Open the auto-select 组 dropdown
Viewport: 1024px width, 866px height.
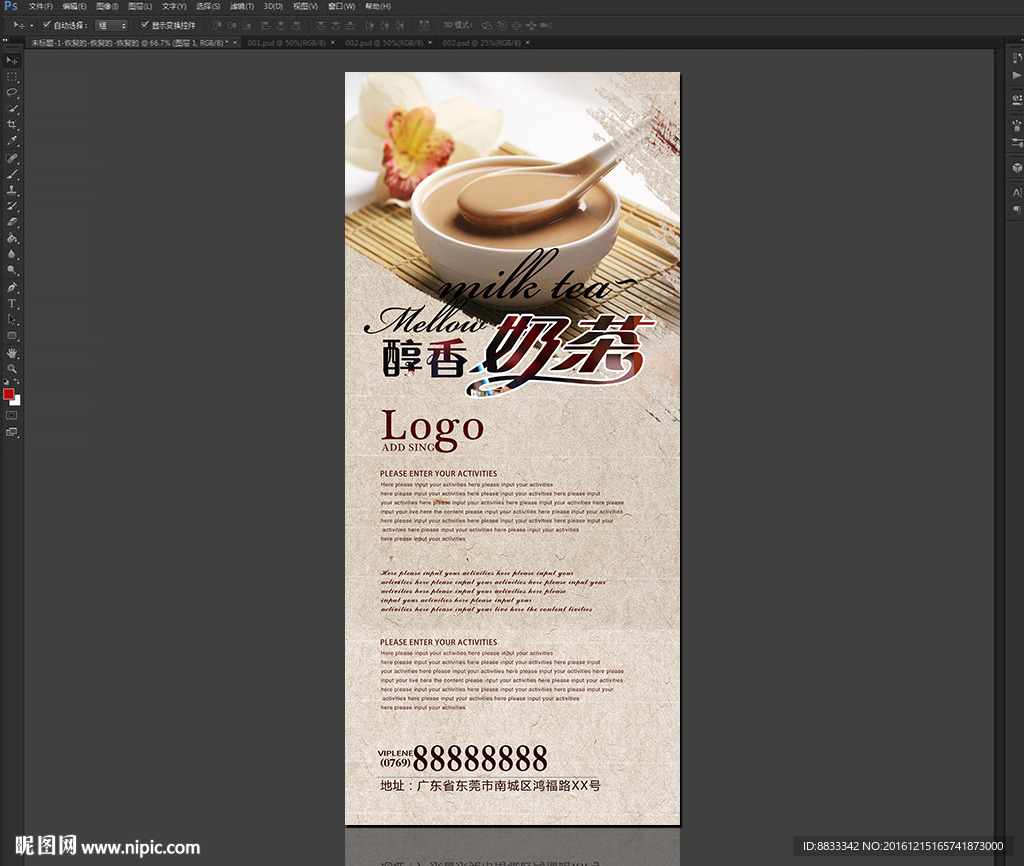coord(111,25)
